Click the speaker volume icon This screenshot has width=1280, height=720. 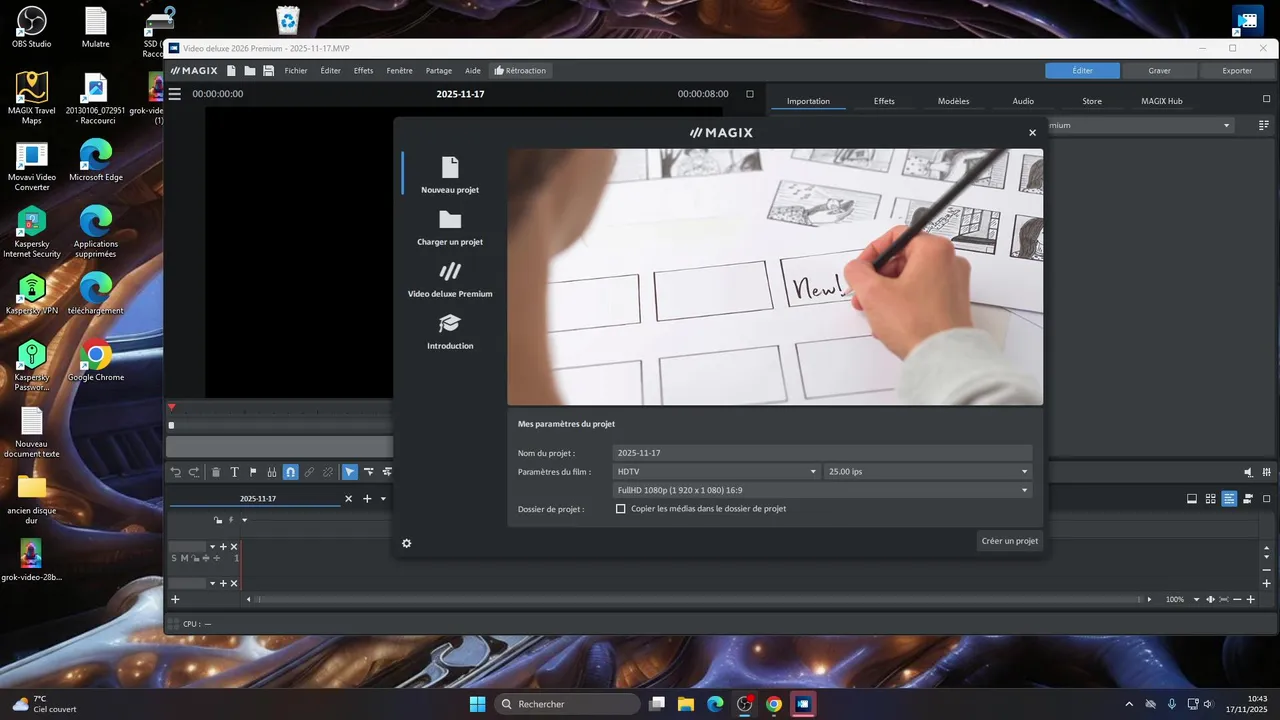[1248, 472]
